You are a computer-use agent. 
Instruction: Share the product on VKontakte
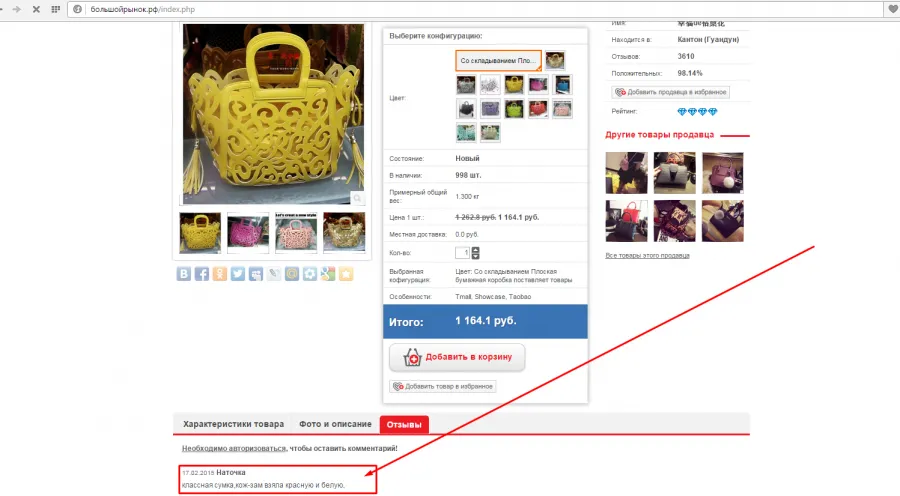(x=184, y=274)
